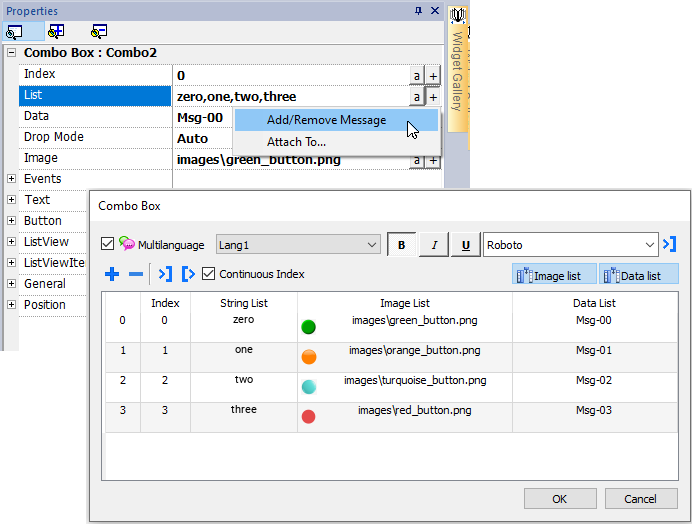Click the import icon next to the minus
Image resolution: width=693 pixels, height=524 pixels.
click(165, 274)
